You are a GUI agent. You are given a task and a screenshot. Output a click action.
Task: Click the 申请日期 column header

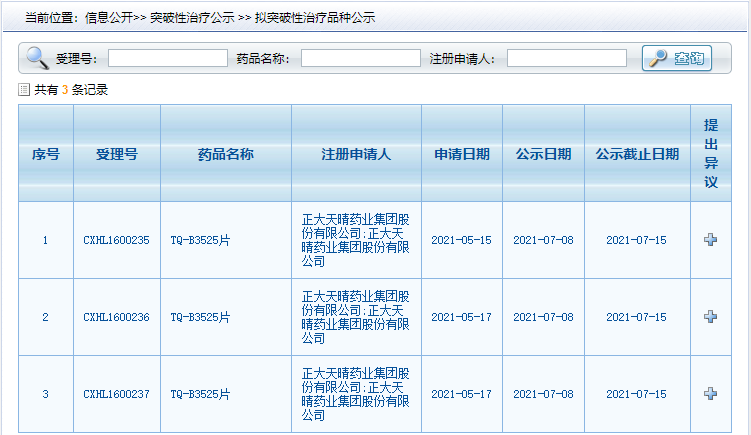(x=462, y=154)
